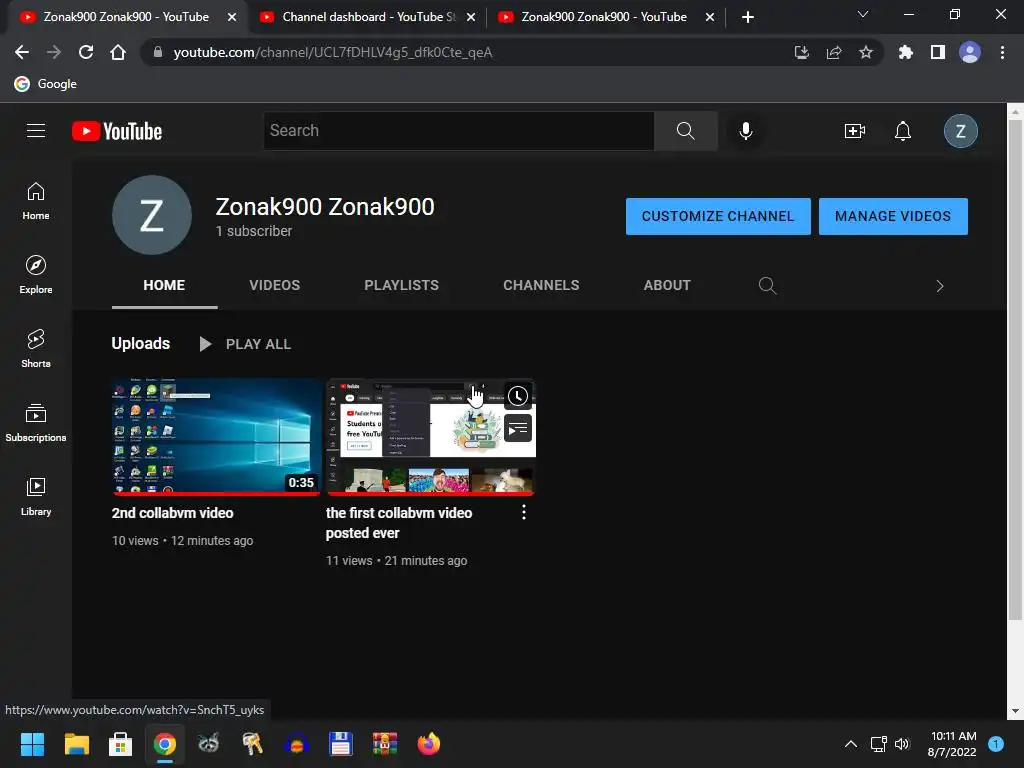Open Shorts in the sidebar
Image resolution: width=1024 pixels, height=768 pixels.
pyautogui.click(x=36, y=349)
